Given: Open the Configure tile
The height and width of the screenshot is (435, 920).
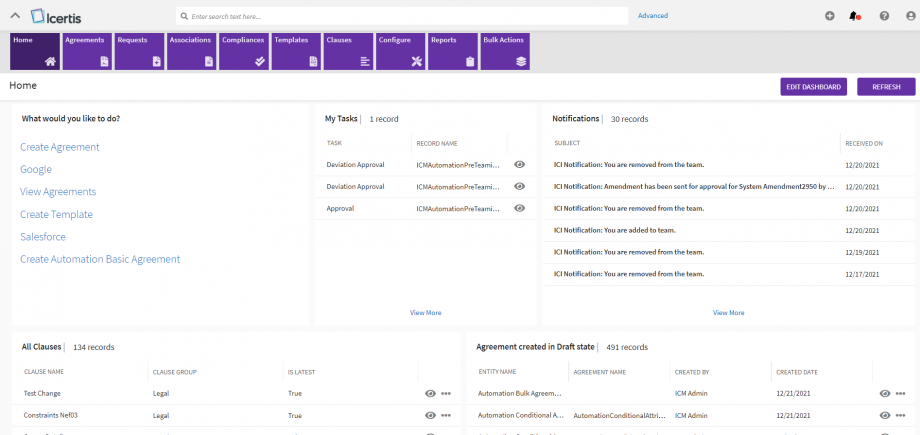Looking at the screenshot, I should (401, 52).
